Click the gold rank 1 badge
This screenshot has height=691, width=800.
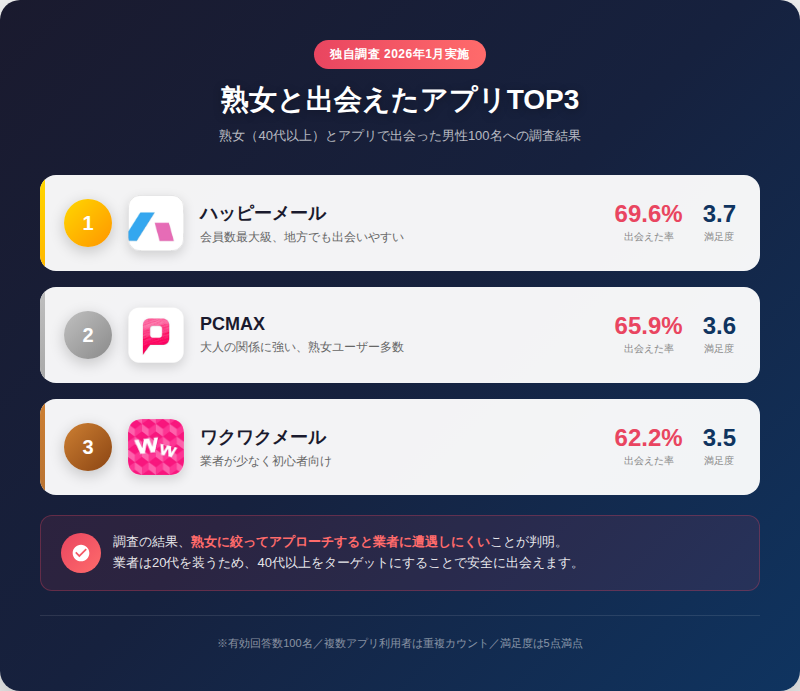pyautogui.click(x=88, y=223)
